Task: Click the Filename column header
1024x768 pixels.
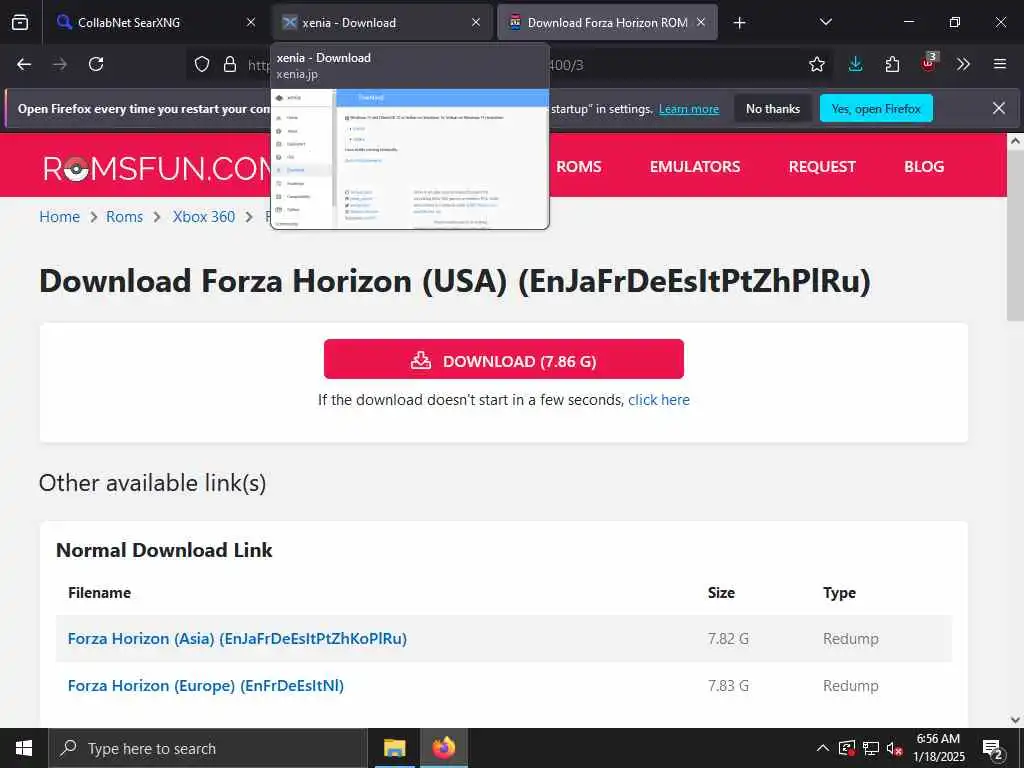Action: coord(99,592)
